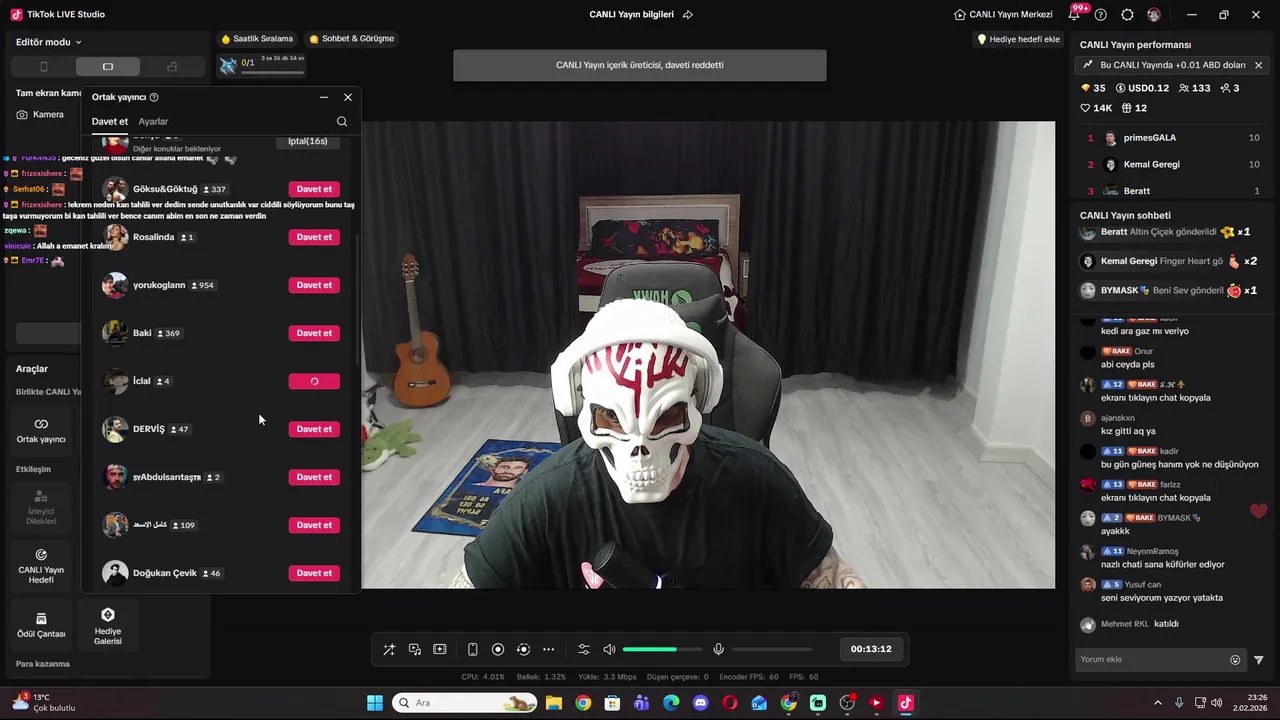Open the Windows Start menu
Viewport: 1280px width, 720px height.
click(375, 703)
